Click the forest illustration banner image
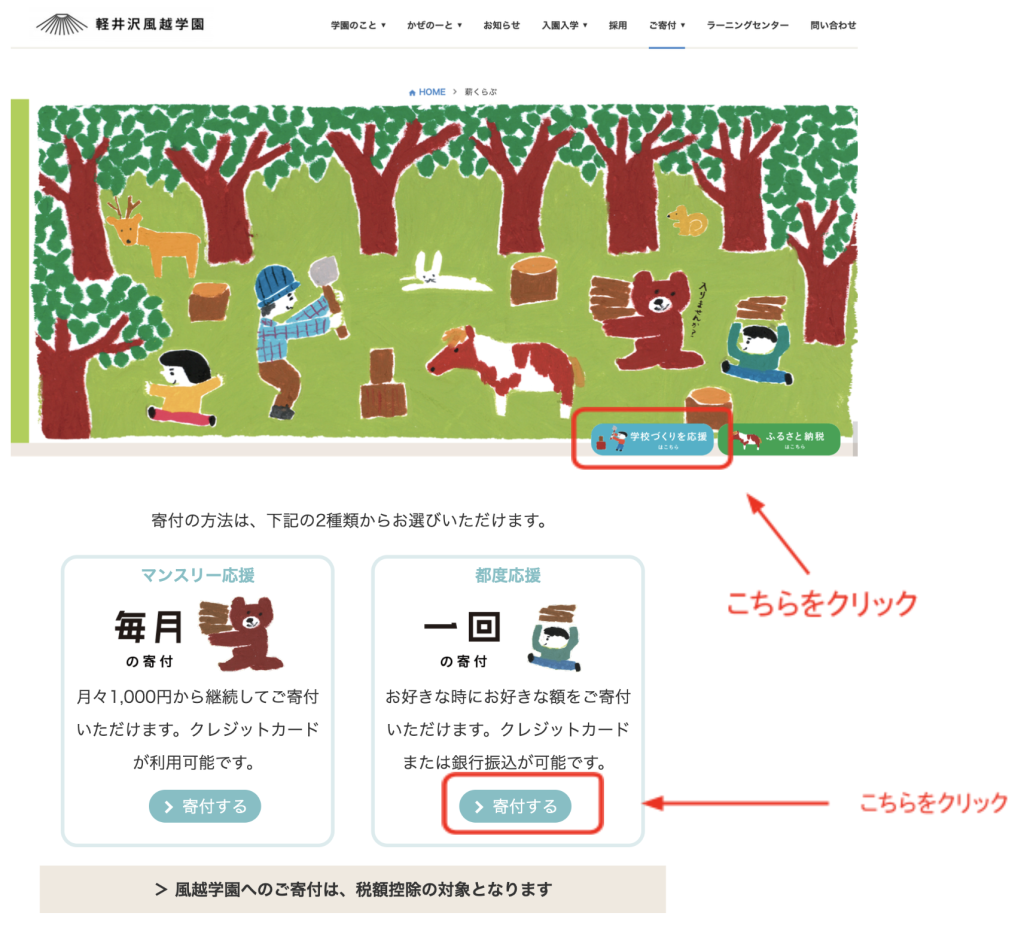Viewport: 1024px width, 925px height. coord(447,271)
